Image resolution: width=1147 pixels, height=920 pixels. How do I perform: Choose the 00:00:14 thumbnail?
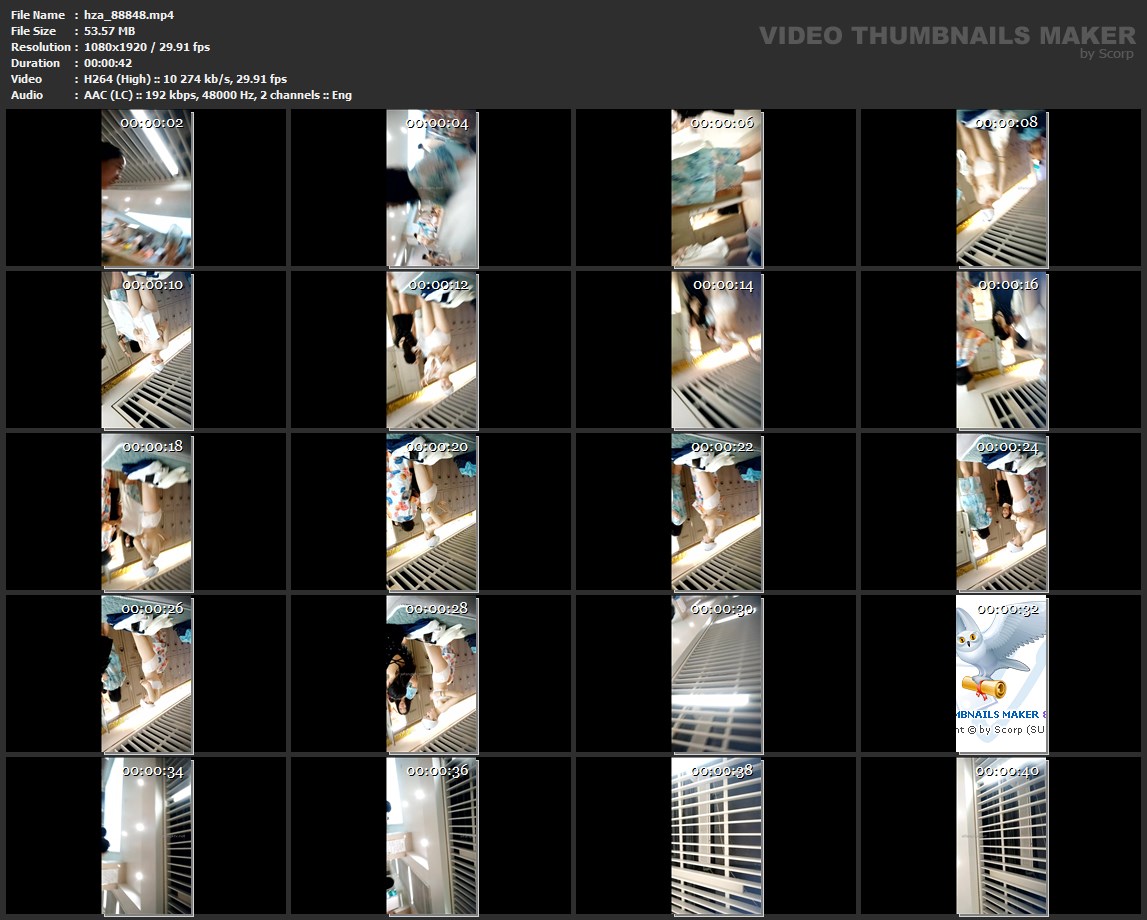717,350
